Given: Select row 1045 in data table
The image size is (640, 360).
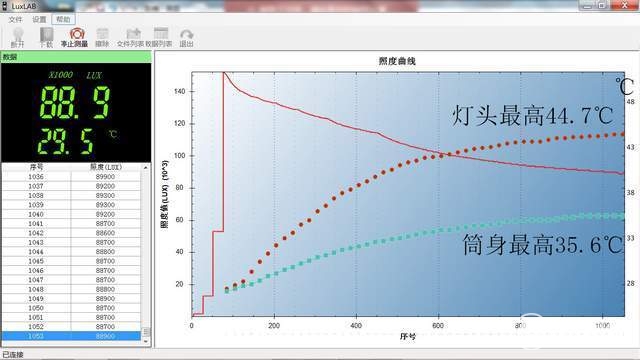Looking at the screenshot, I should click(x=71, y=261).
